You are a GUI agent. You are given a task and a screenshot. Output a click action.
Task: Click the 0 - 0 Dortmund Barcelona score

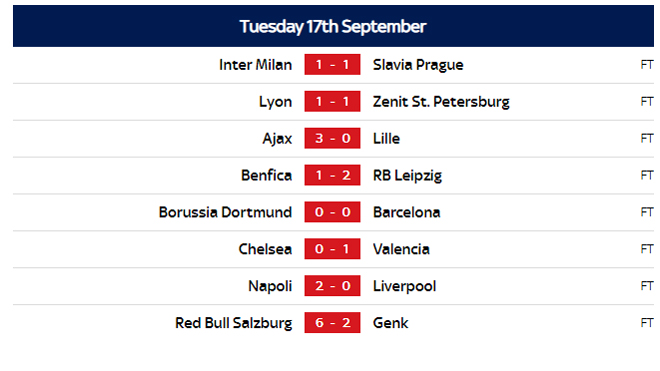(332, 212)
